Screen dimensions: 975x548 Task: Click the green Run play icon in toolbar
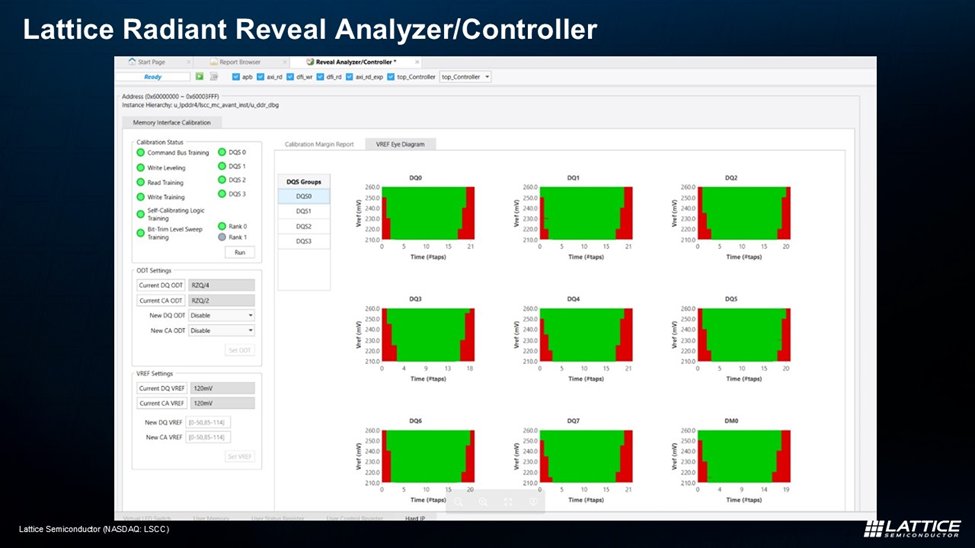(200, 76)
